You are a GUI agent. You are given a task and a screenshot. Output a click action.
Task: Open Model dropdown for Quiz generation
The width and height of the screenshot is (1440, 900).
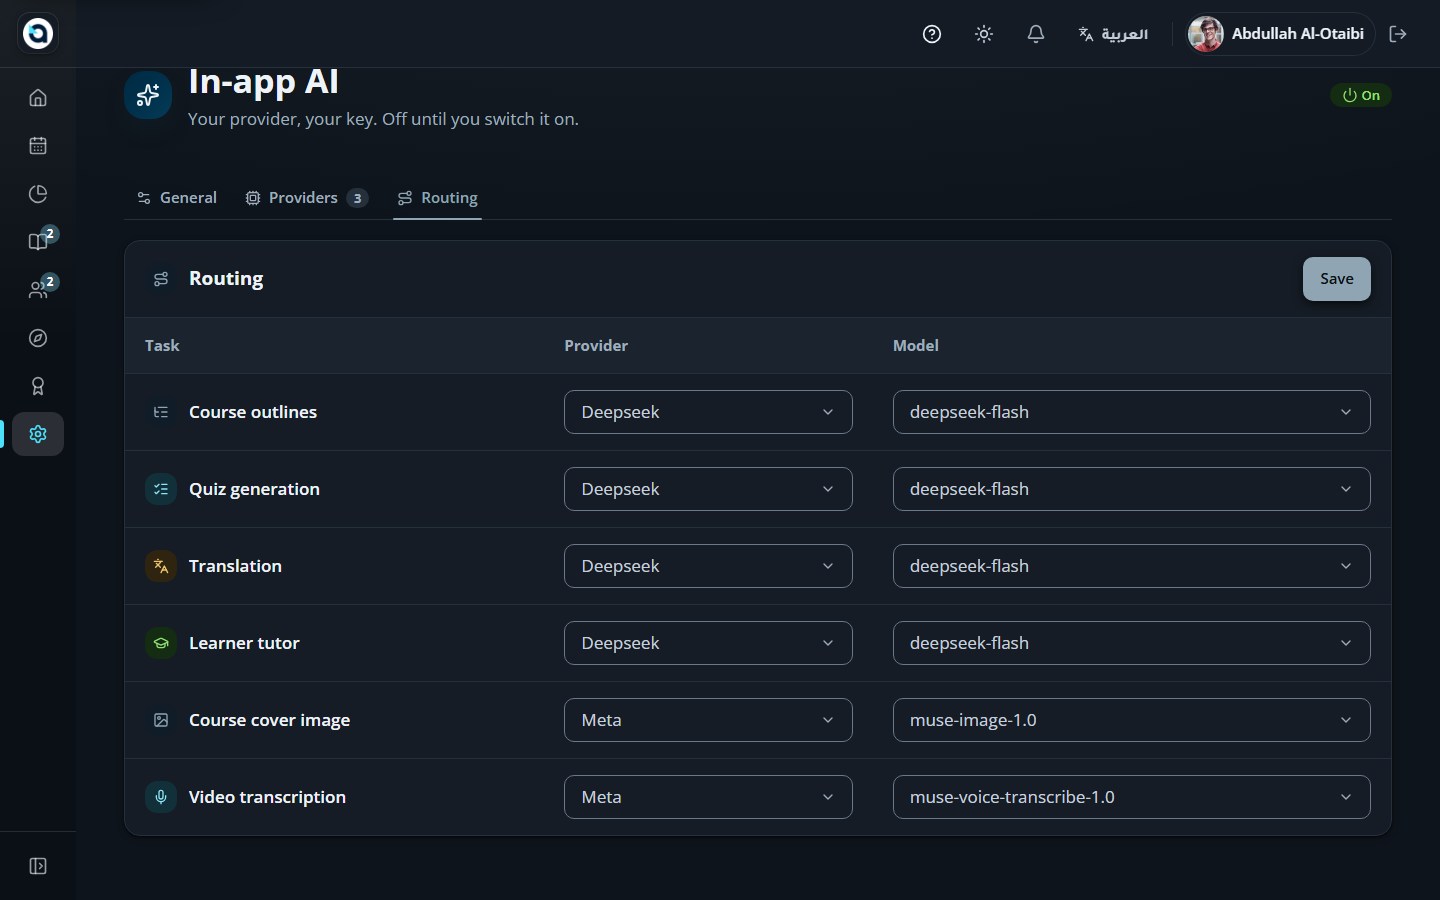(x=1131, y=489)
